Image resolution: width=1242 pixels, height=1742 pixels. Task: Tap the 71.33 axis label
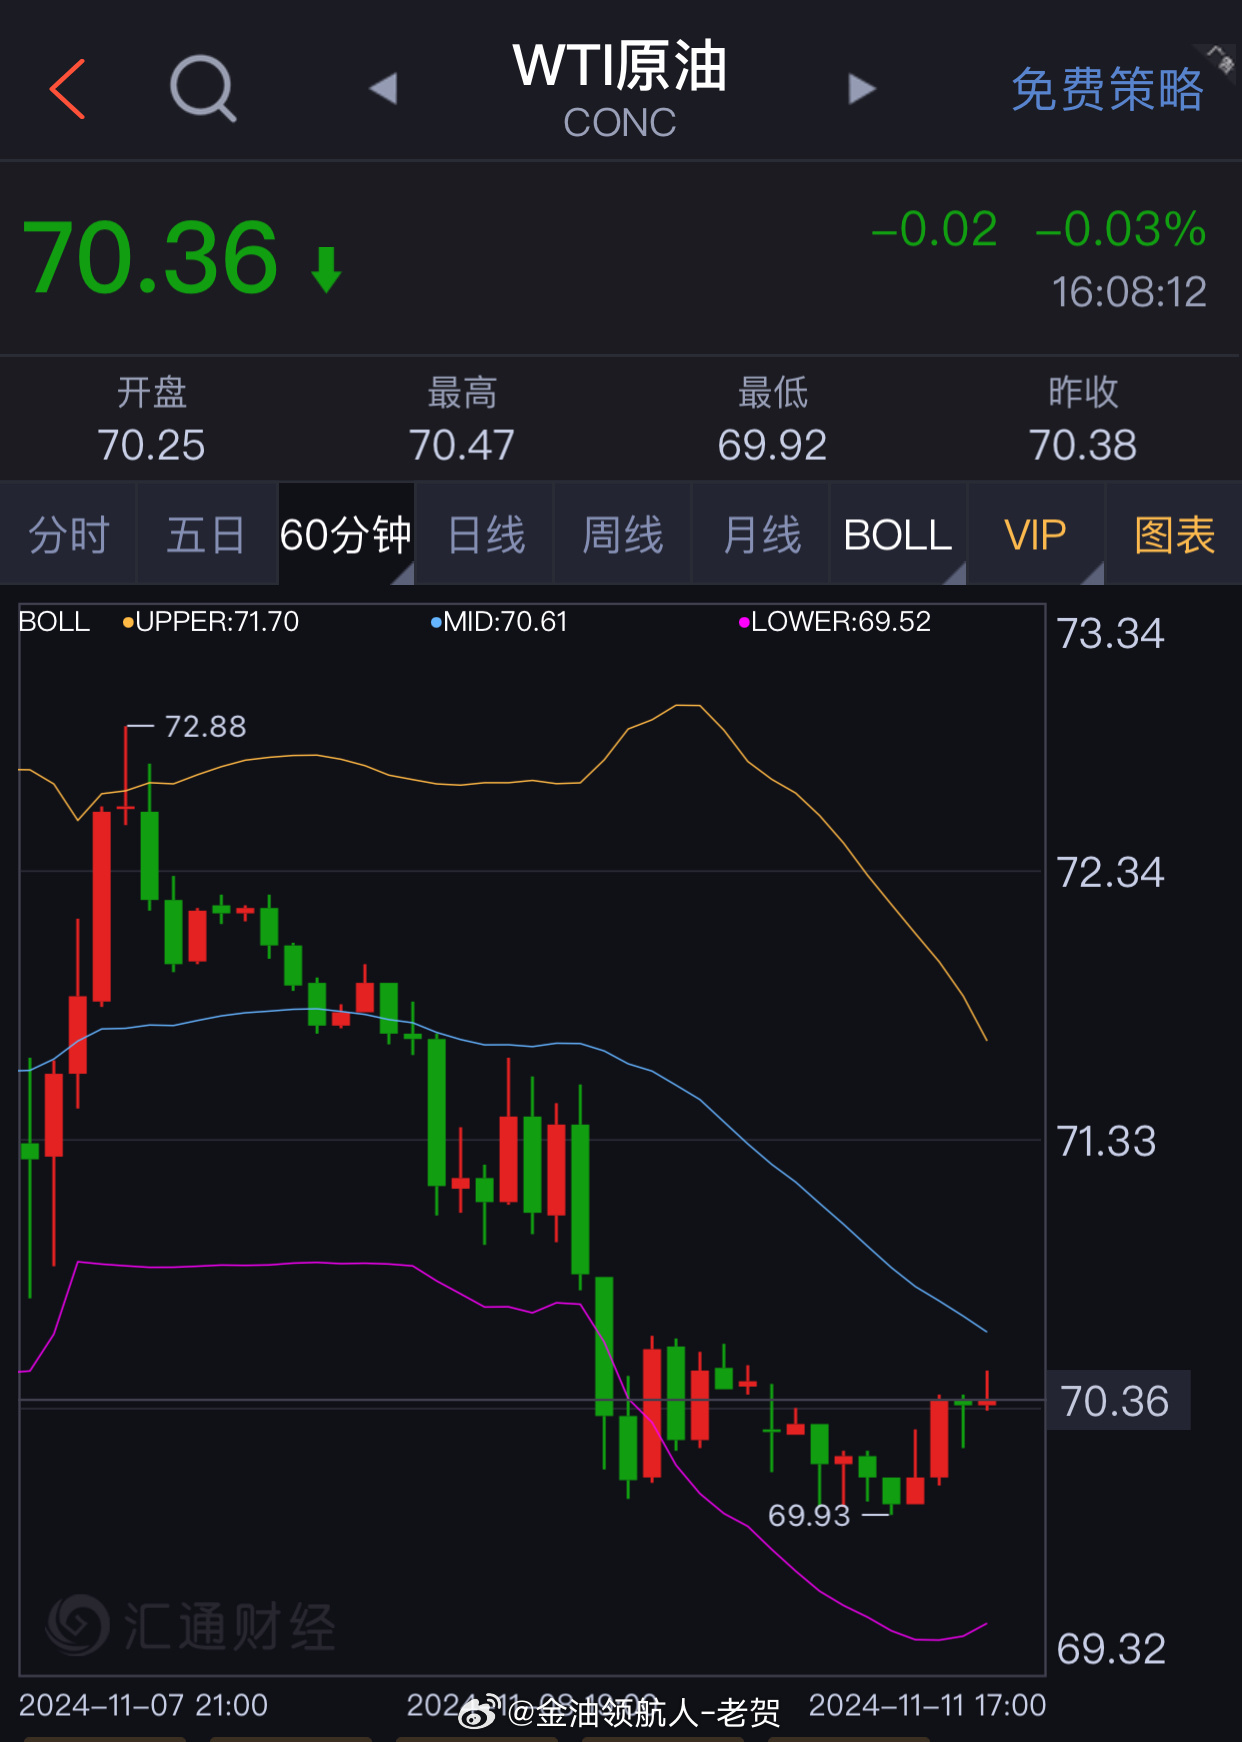tap(1106, 1141)
